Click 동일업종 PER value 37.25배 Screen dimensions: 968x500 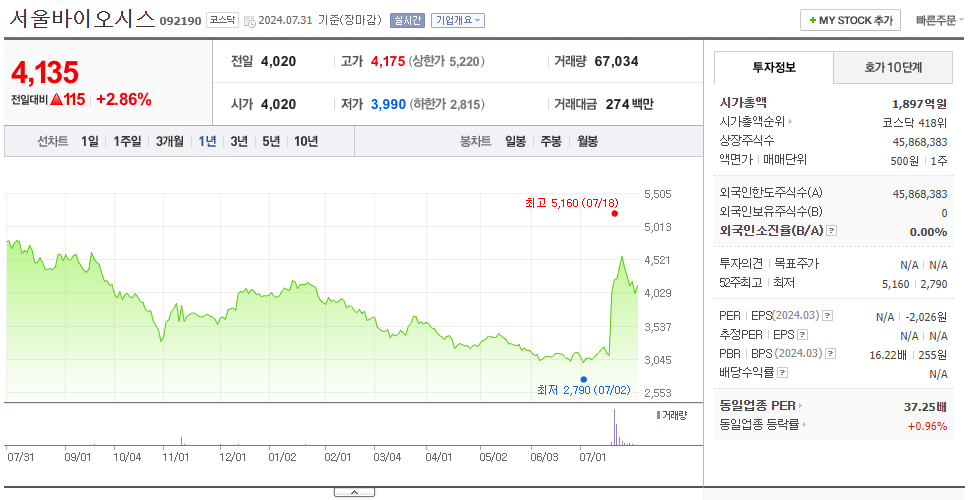pos(925,406)
